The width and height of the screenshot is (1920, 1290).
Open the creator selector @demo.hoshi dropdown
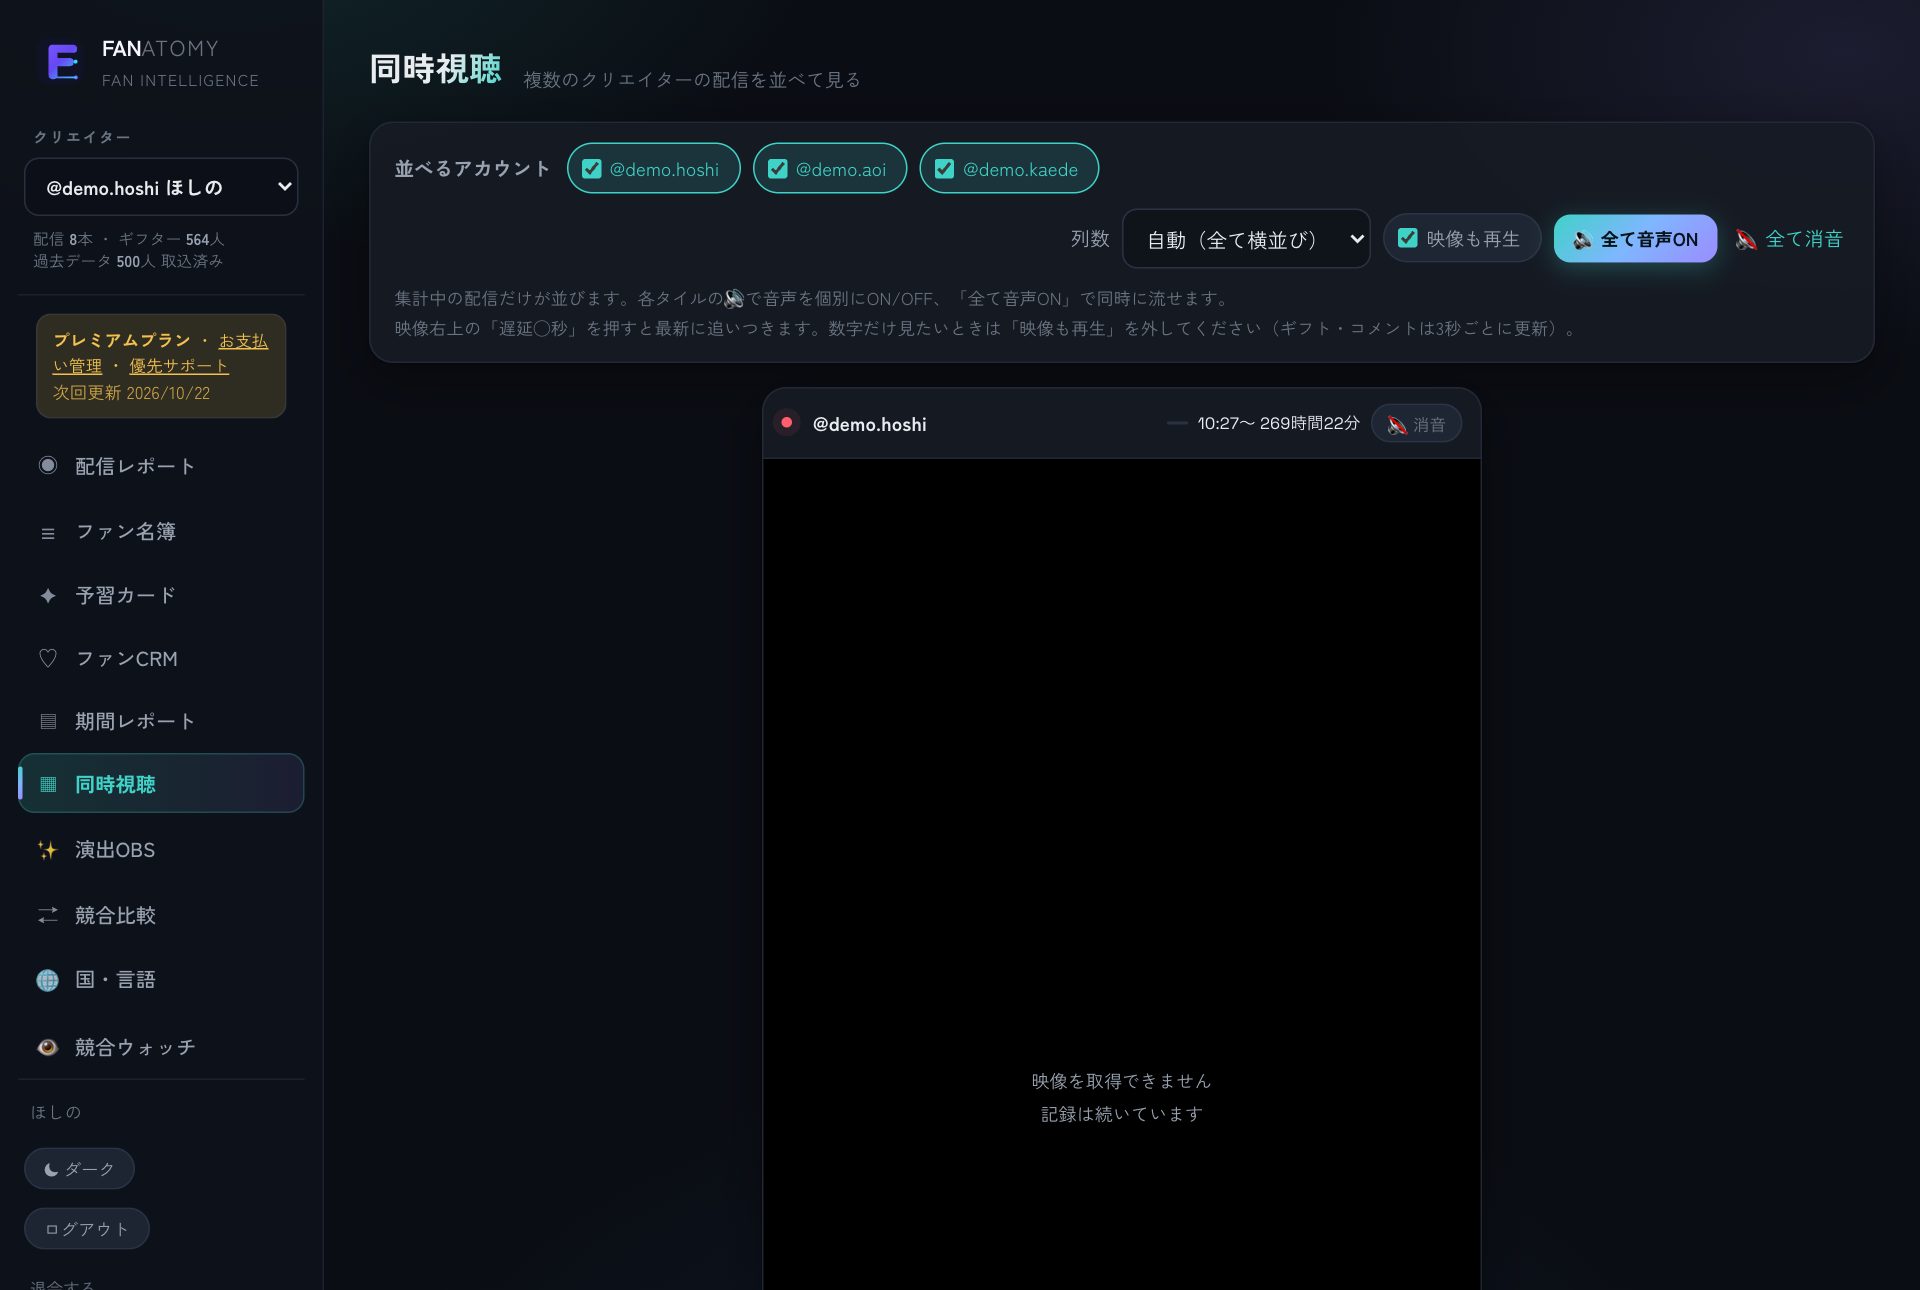(x=161, y=187)
